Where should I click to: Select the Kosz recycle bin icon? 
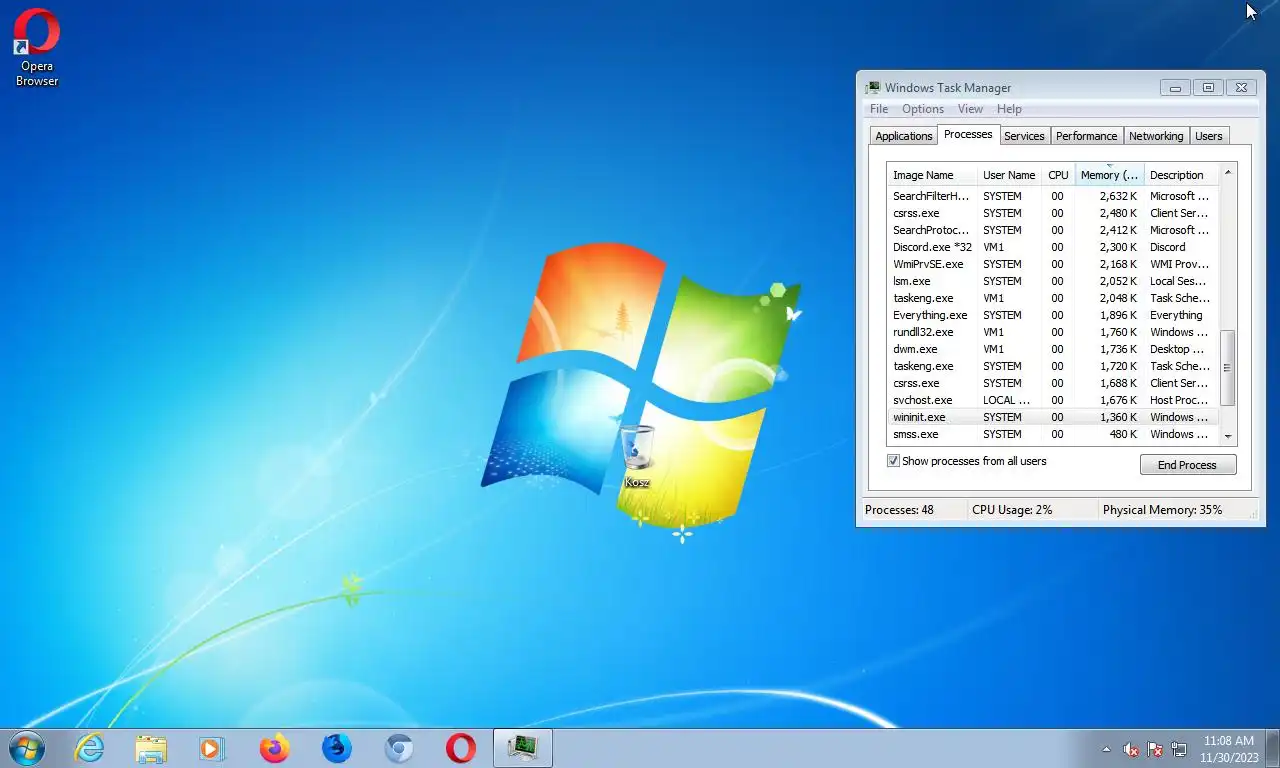coord(637,457)
